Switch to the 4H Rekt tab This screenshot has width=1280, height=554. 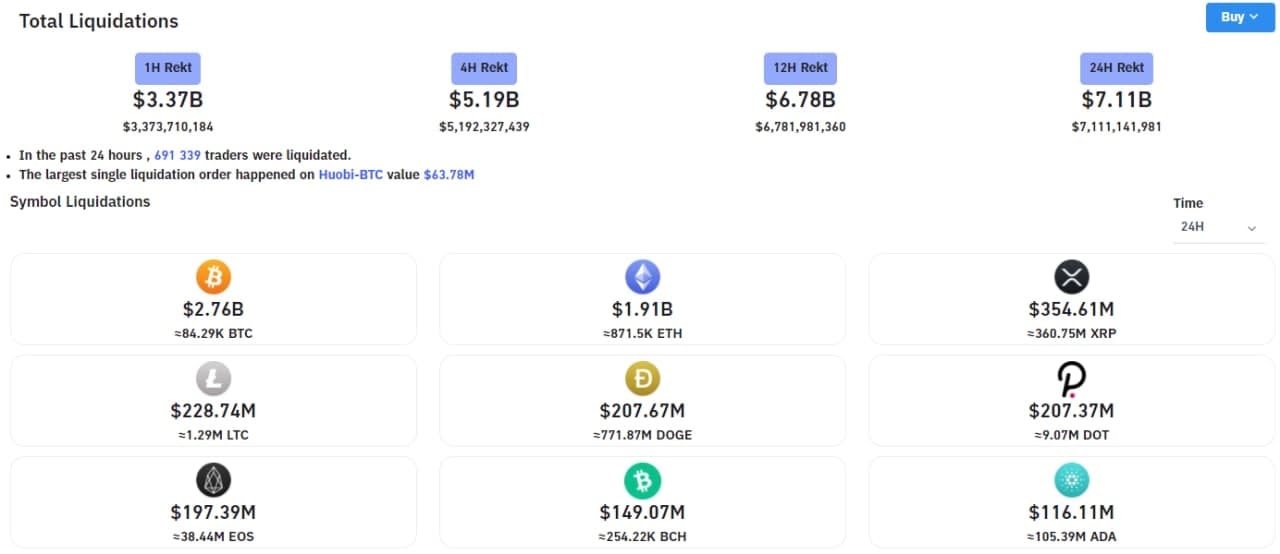point(484,68)
